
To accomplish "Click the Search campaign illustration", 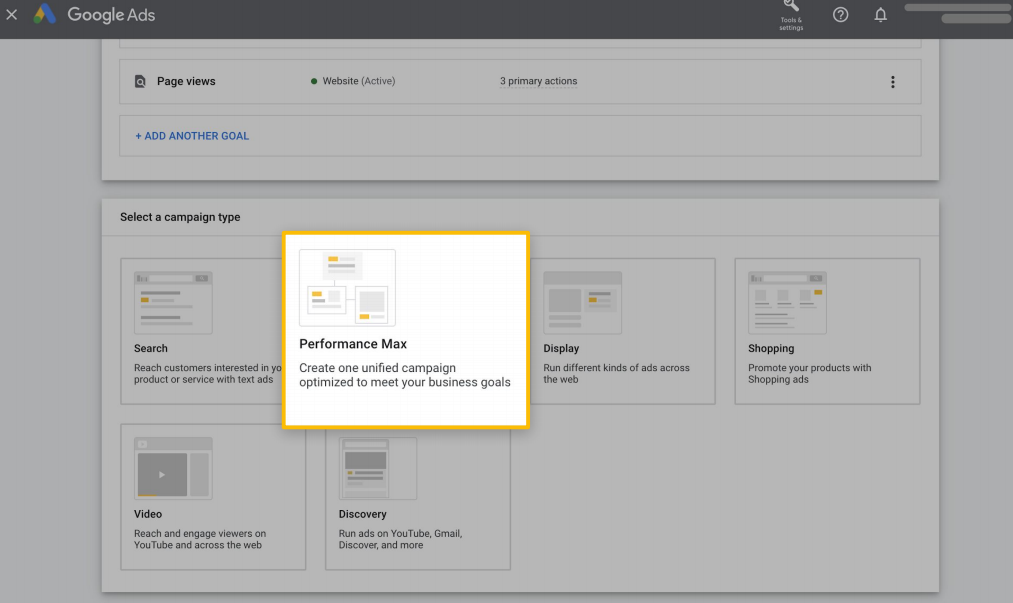I will (x=173, y=302).
